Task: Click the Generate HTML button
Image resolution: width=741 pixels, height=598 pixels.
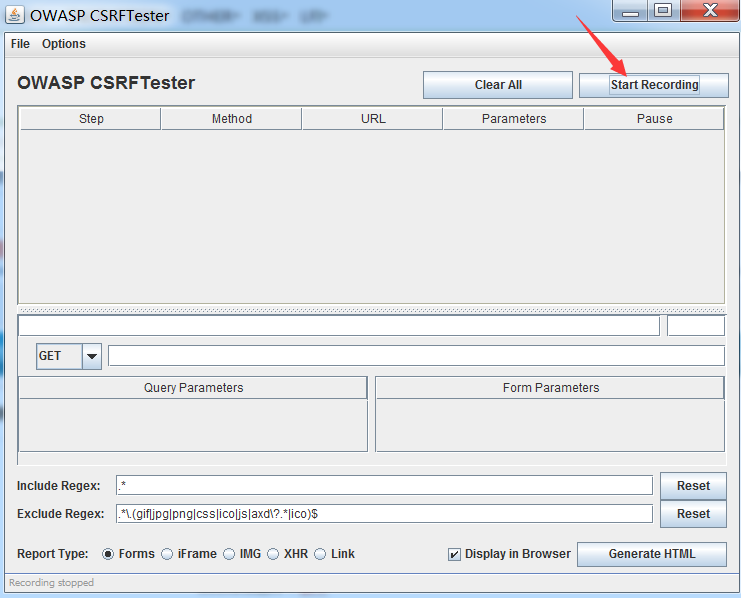Action: (652, 554)
